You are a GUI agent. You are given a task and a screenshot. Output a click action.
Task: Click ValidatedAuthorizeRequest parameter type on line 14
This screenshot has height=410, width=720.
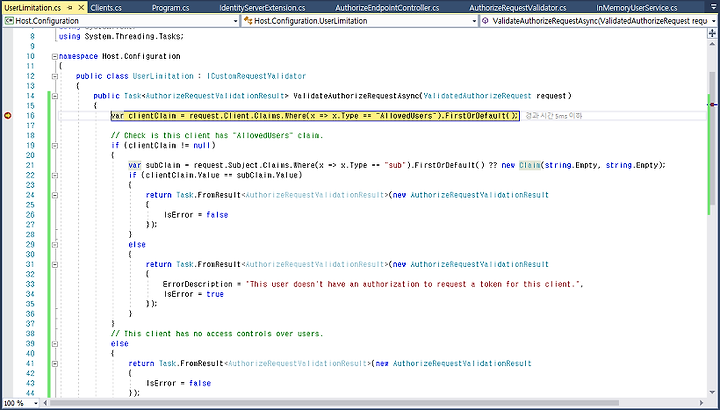477,96
